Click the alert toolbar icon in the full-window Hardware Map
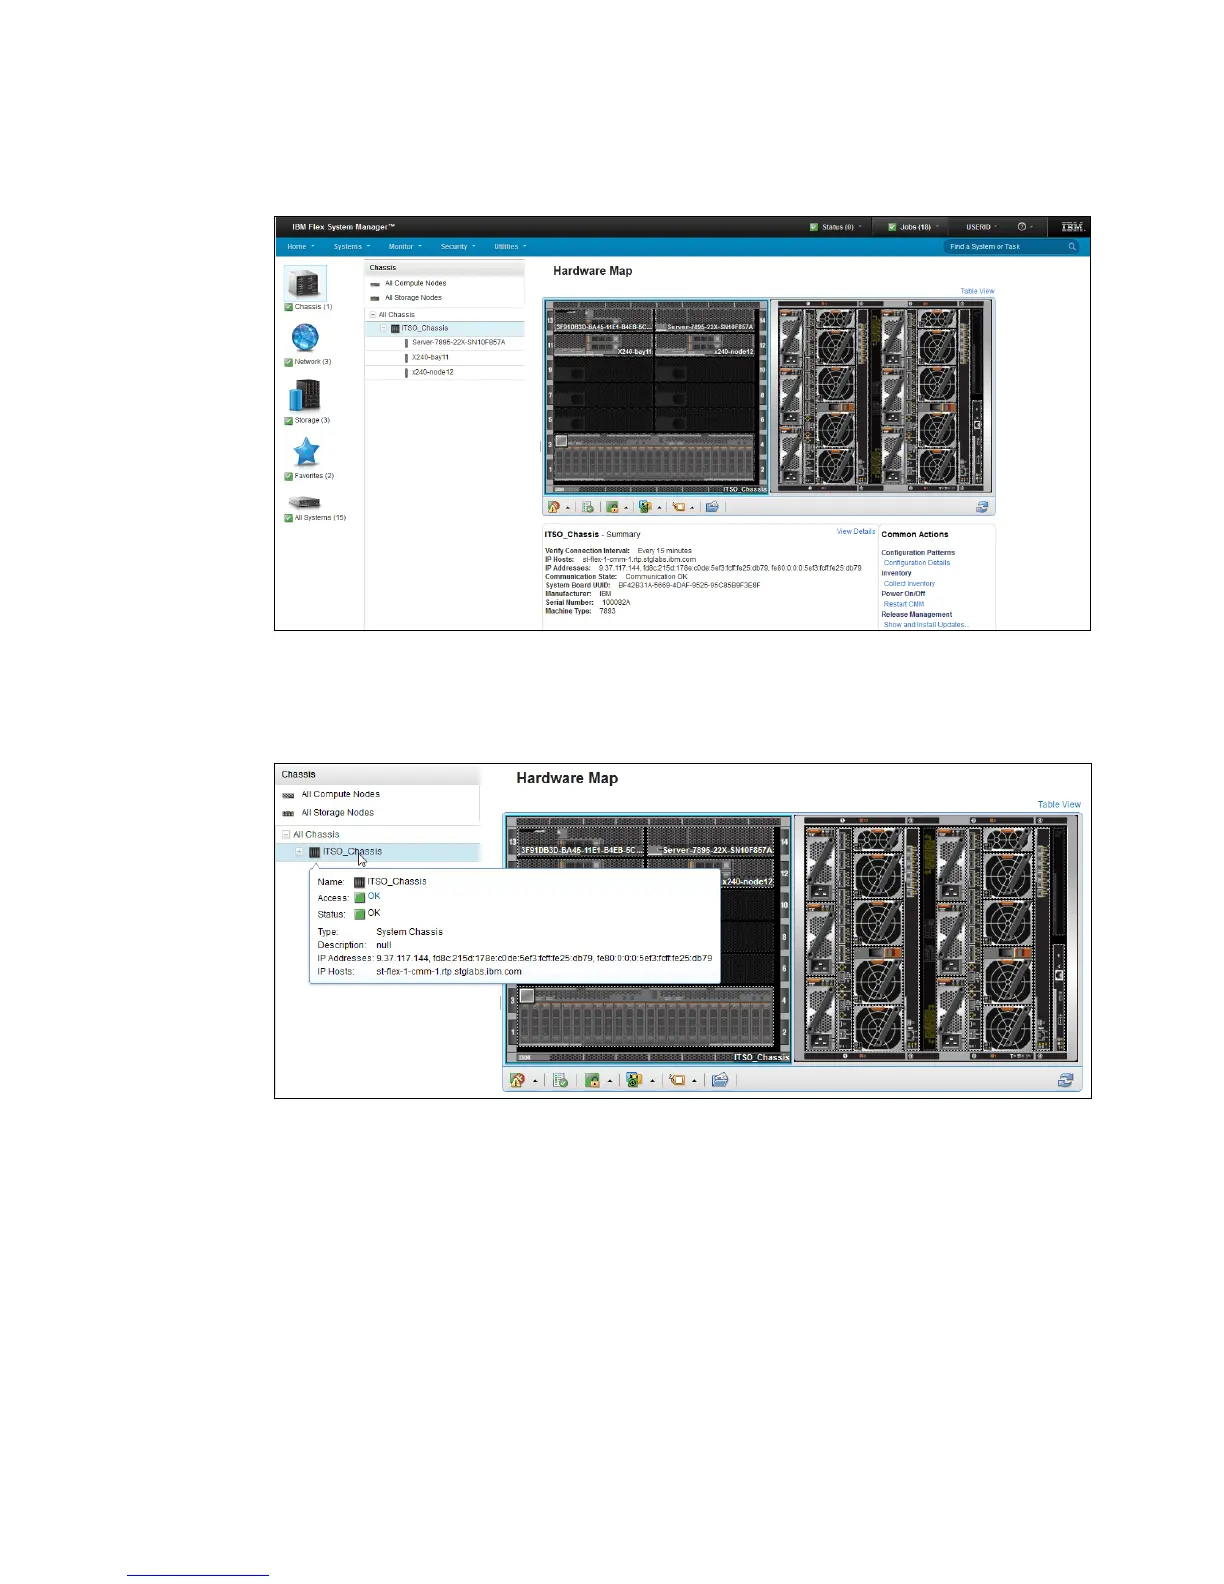This screenshot has width=1224, height=1584. [554, 507]
